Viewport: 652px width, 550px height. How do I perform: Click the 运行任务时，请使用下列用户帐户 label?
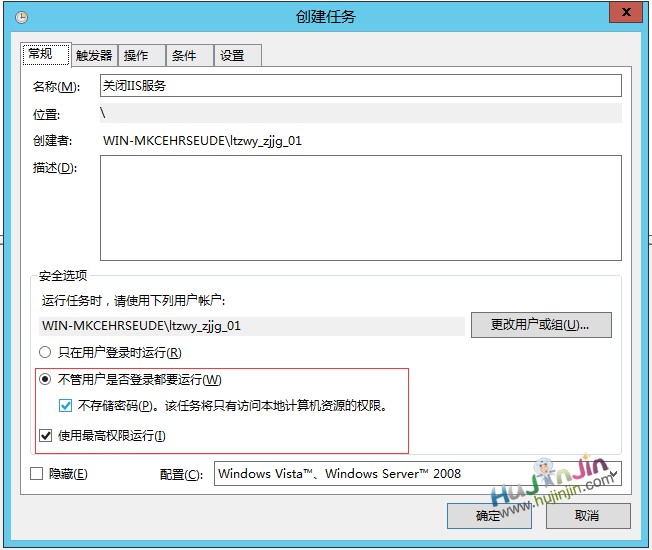(x=133, y=300)
